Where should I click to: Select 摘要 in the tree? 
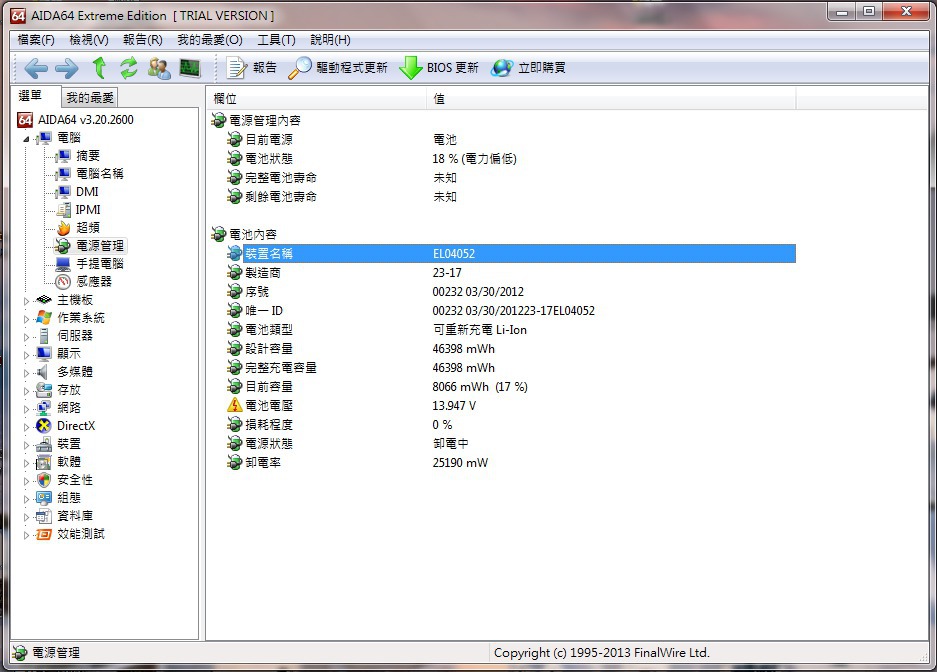88,156
